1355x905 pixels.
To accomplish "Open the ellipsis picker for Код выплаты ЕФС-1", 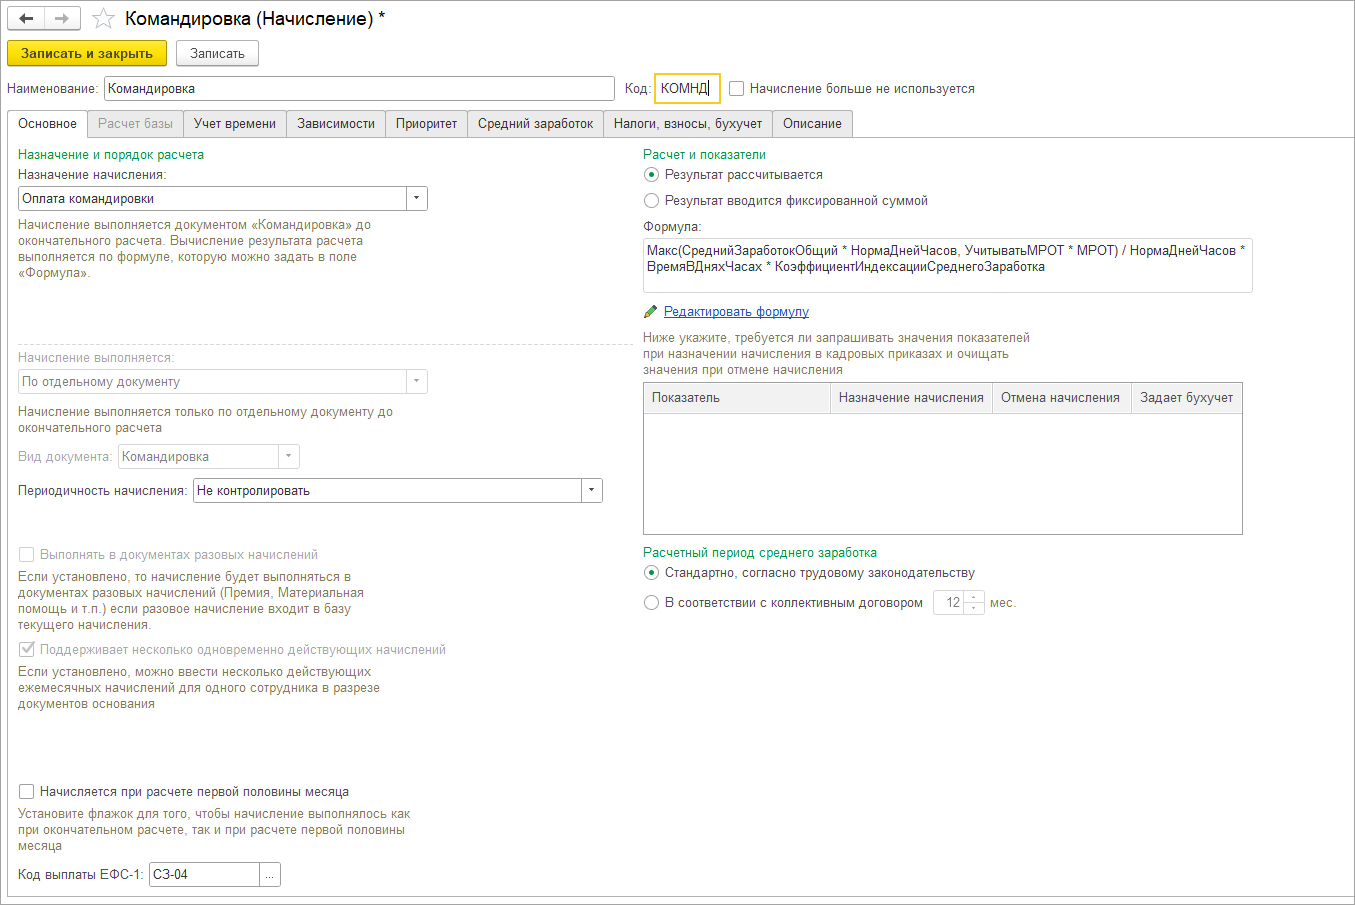I will click(x=270, y=875).
